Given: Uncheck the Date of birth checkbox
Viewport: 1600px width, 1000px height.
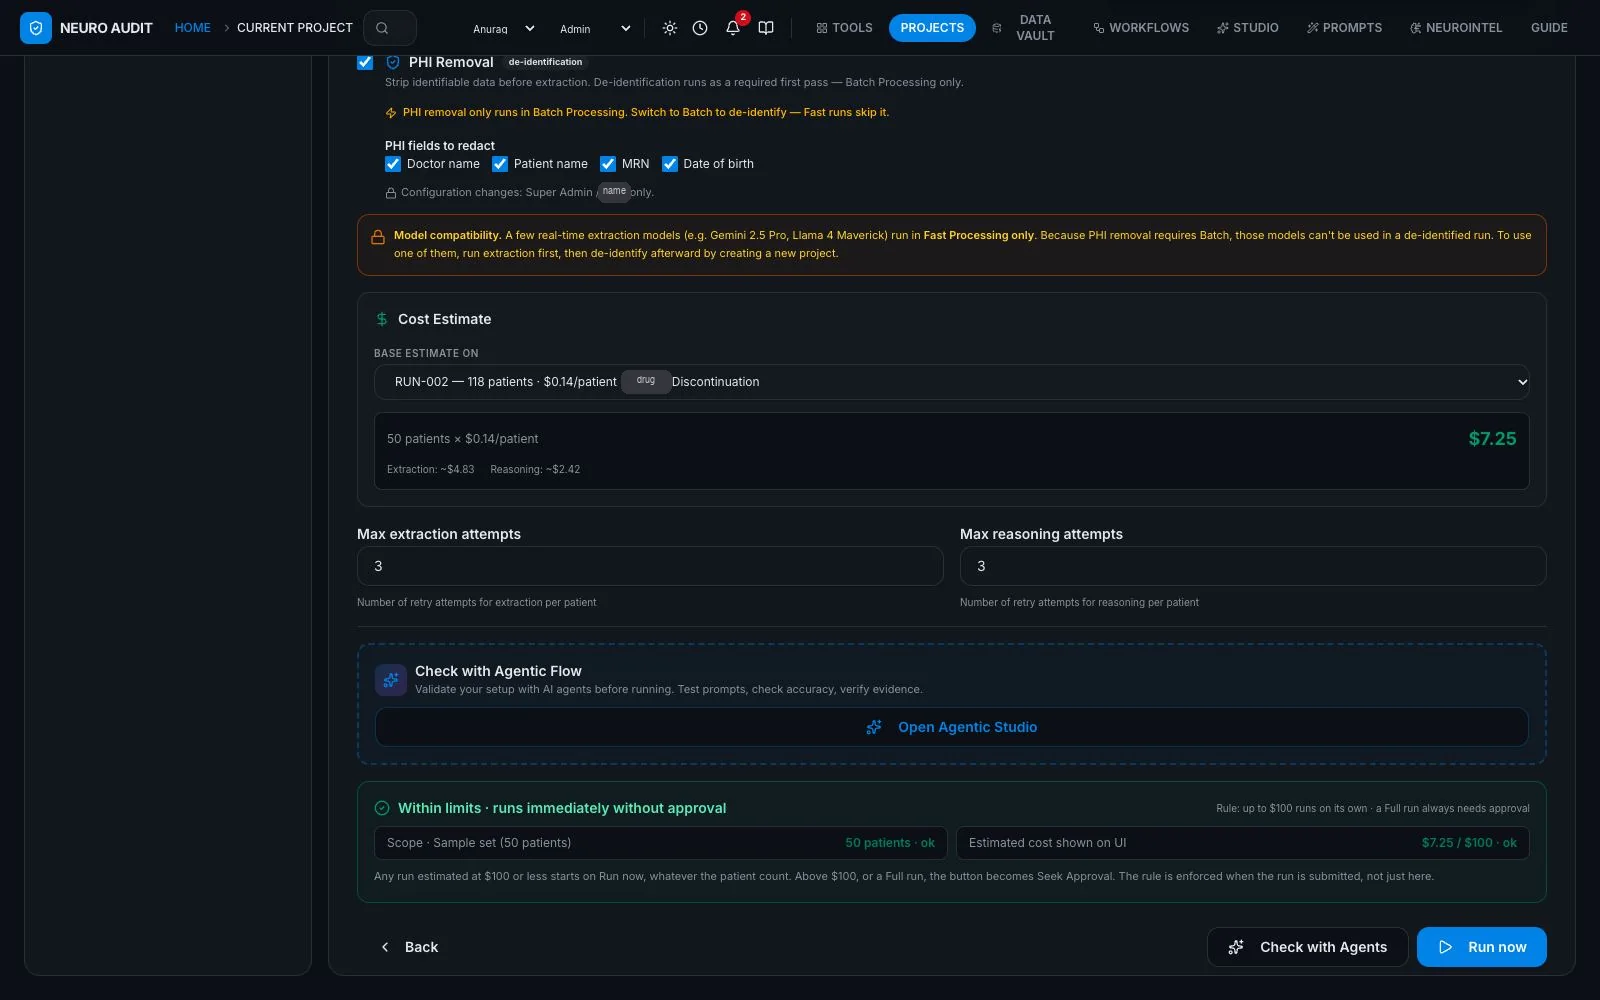Looking at the screenshot, I should [x=670, y=164].
